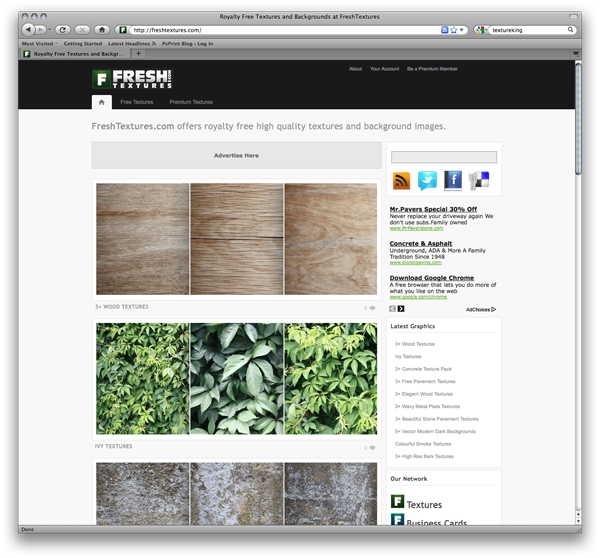Open the Most Visited bookmarks dropdown

[x=39, y=44]
